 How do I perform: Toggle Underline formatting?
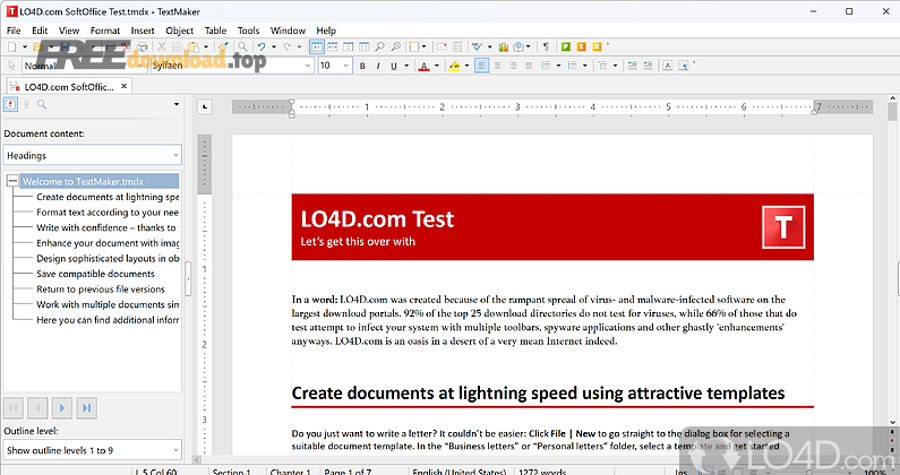point(394,66)
